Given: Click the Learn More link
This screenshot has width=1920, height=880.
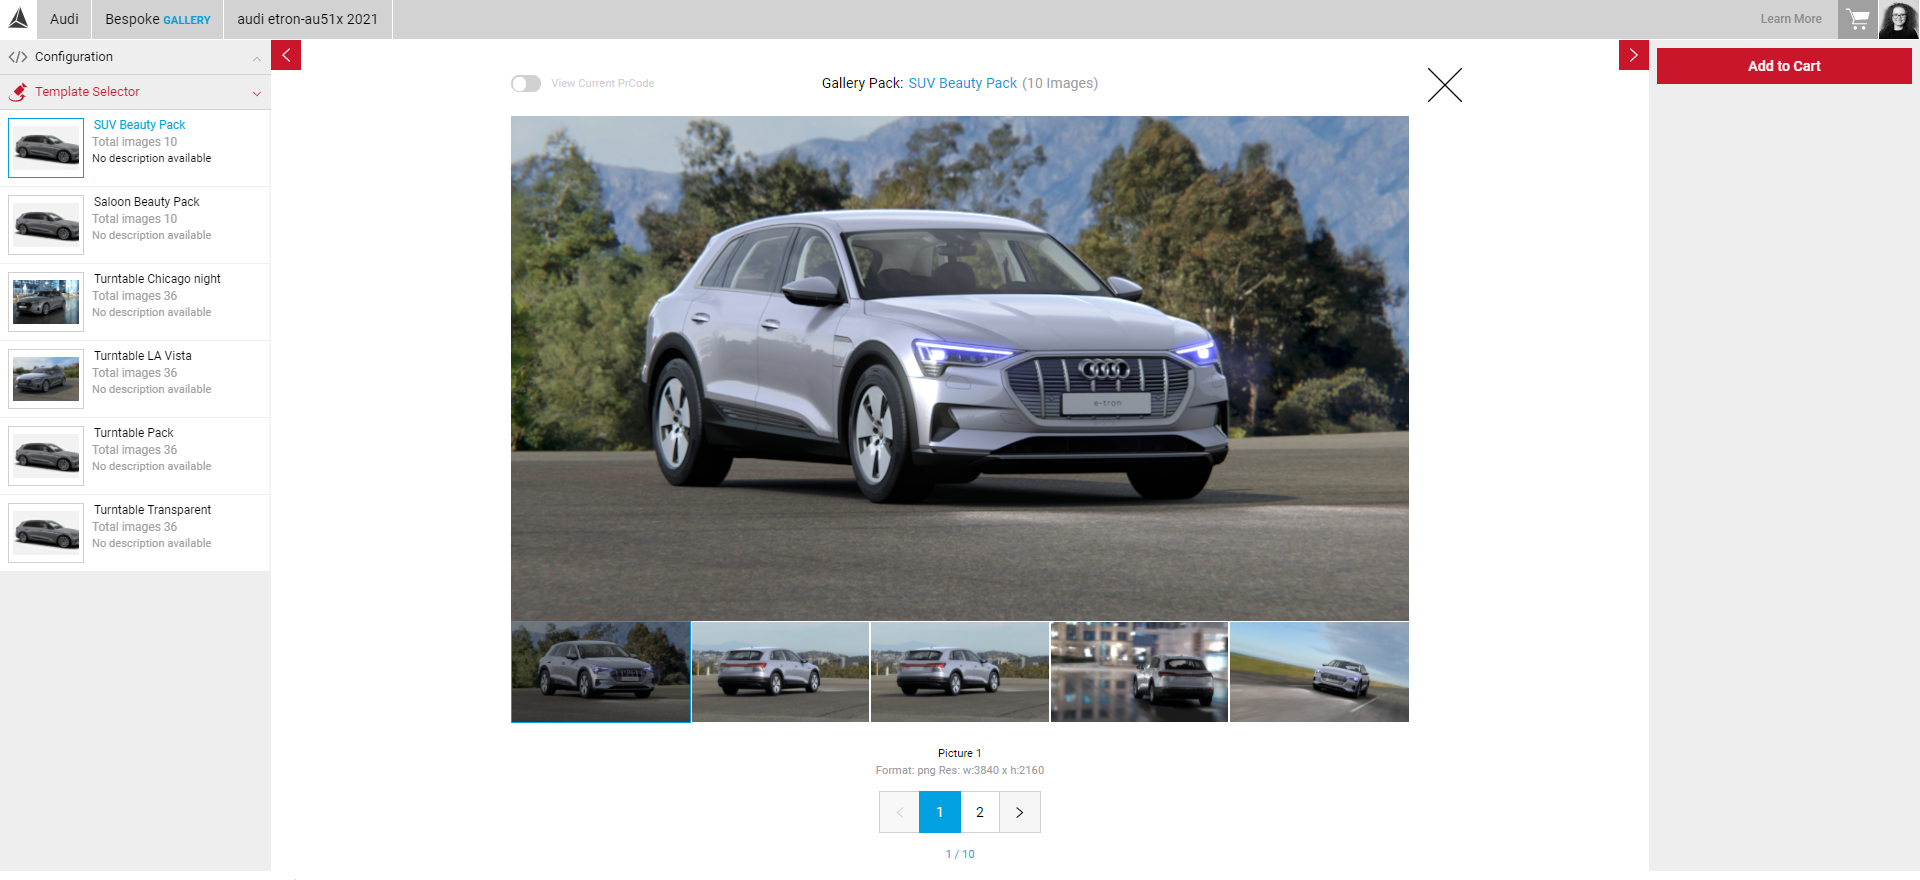Looking at the screenshot, I should click(1791, 19).
